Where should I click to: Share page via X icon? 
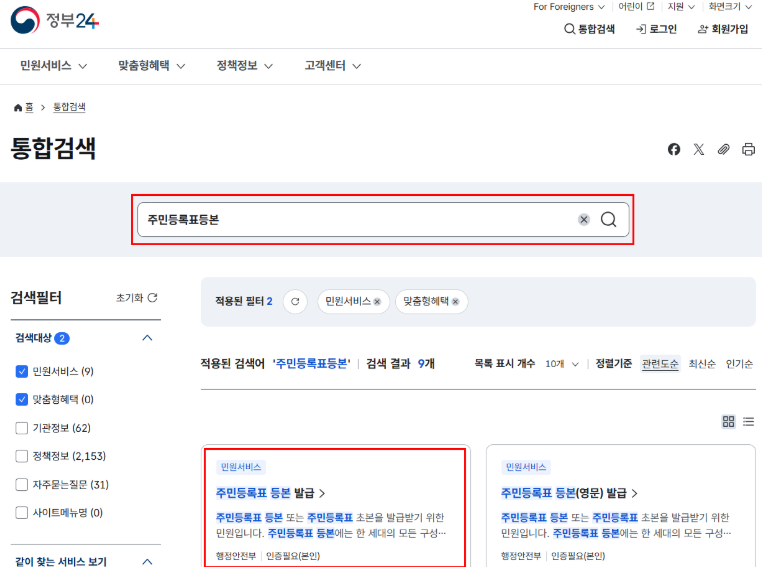pyautogui.click(x=699, y=149)
